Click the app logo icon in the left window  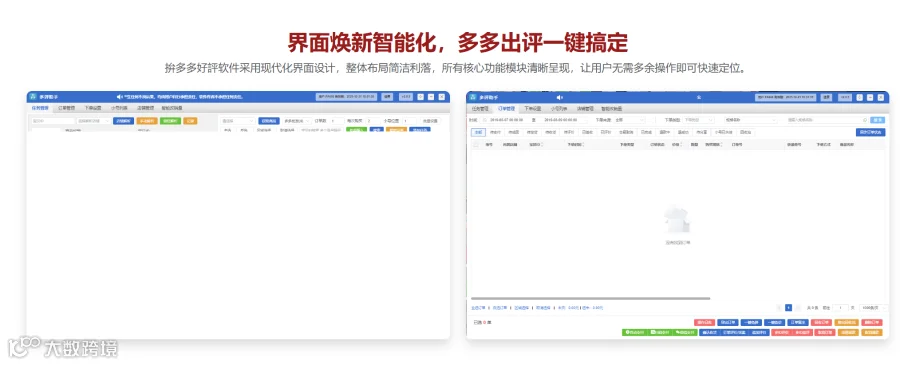(x=33, y=97)
